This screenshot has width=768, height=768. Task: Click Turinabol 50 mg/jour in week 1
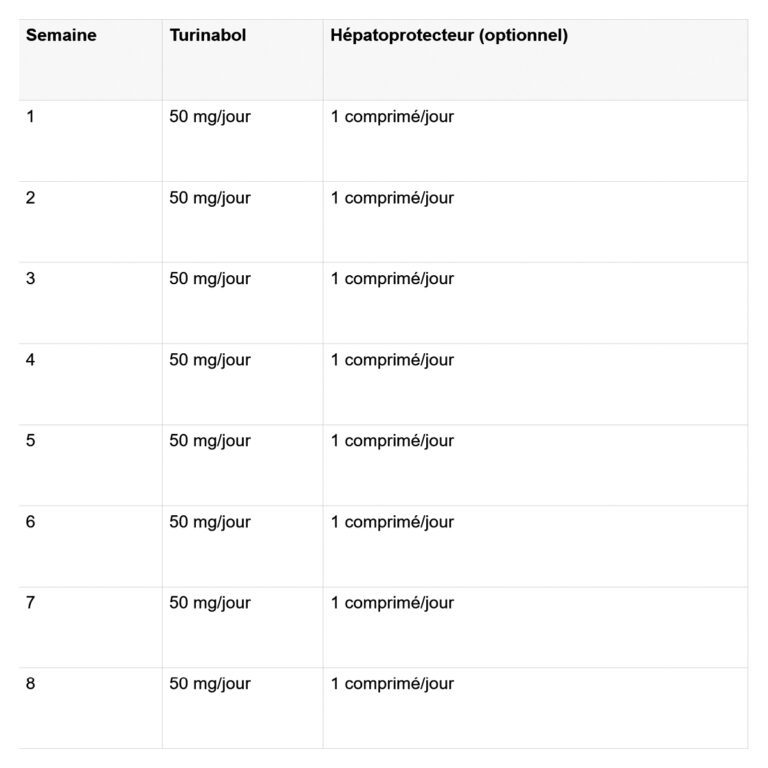point(210,117)
